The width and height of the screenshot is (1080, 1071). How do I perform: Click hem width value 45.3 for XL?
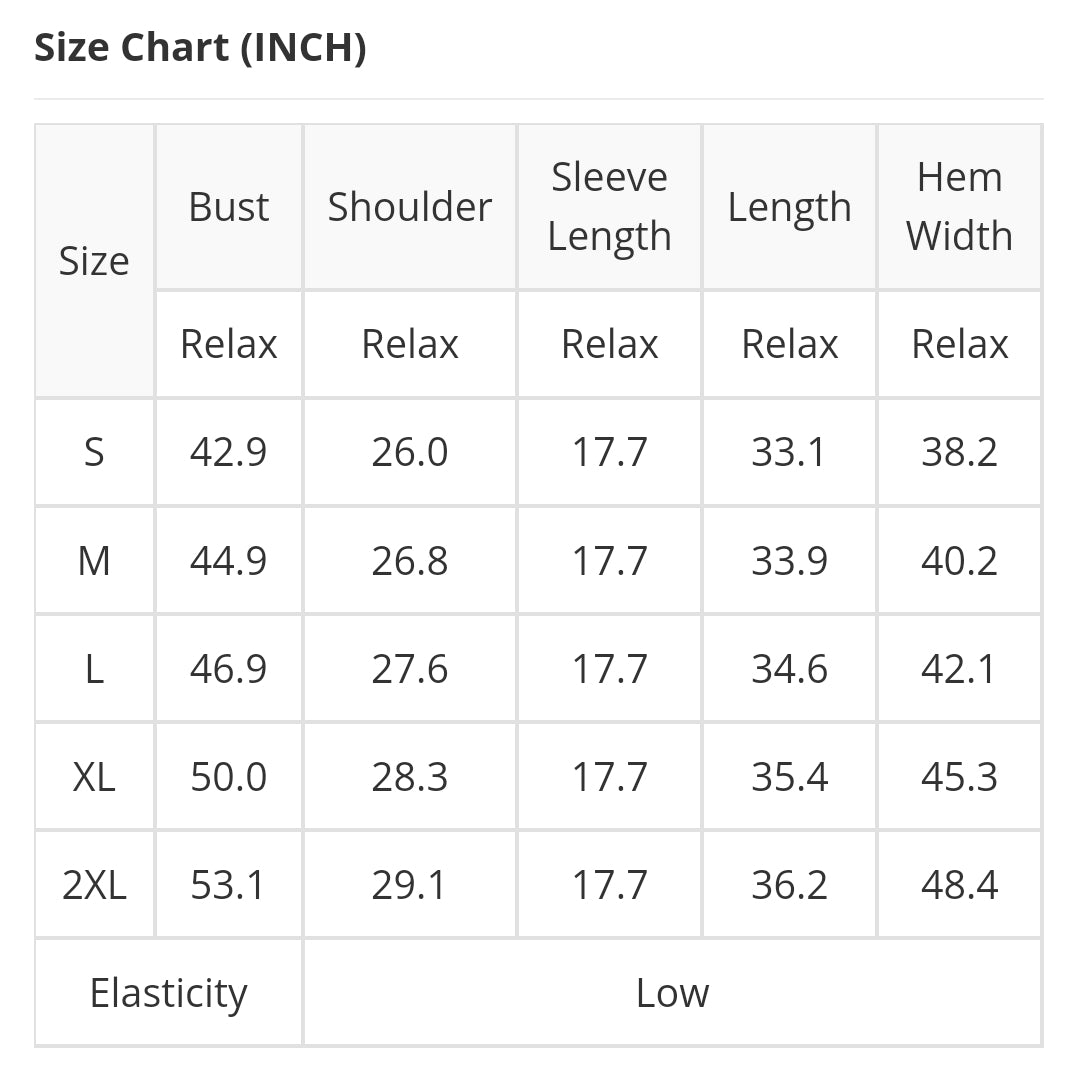[959, 777]
